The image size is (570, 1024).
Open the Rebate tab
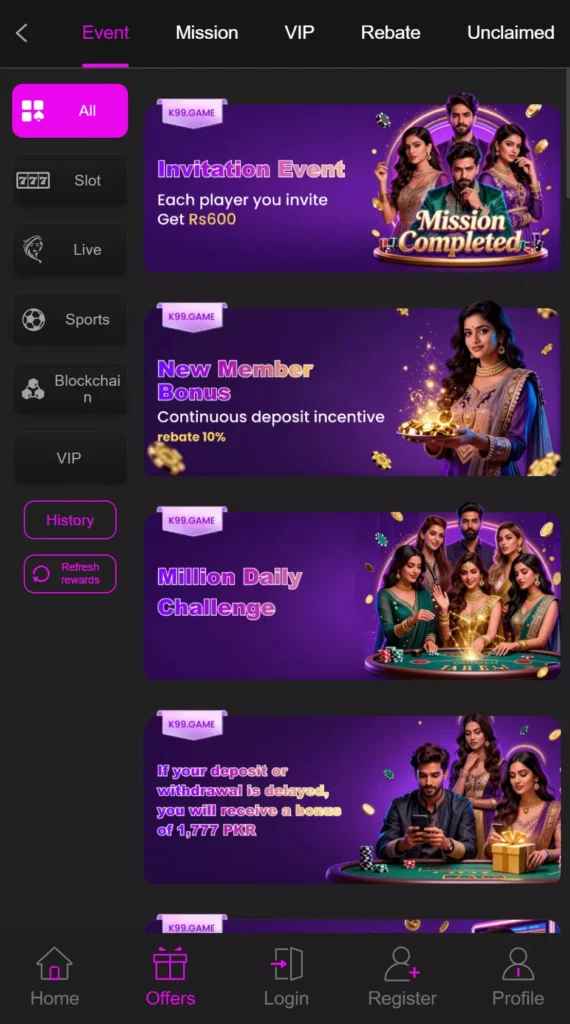click(x=390, y=33)
